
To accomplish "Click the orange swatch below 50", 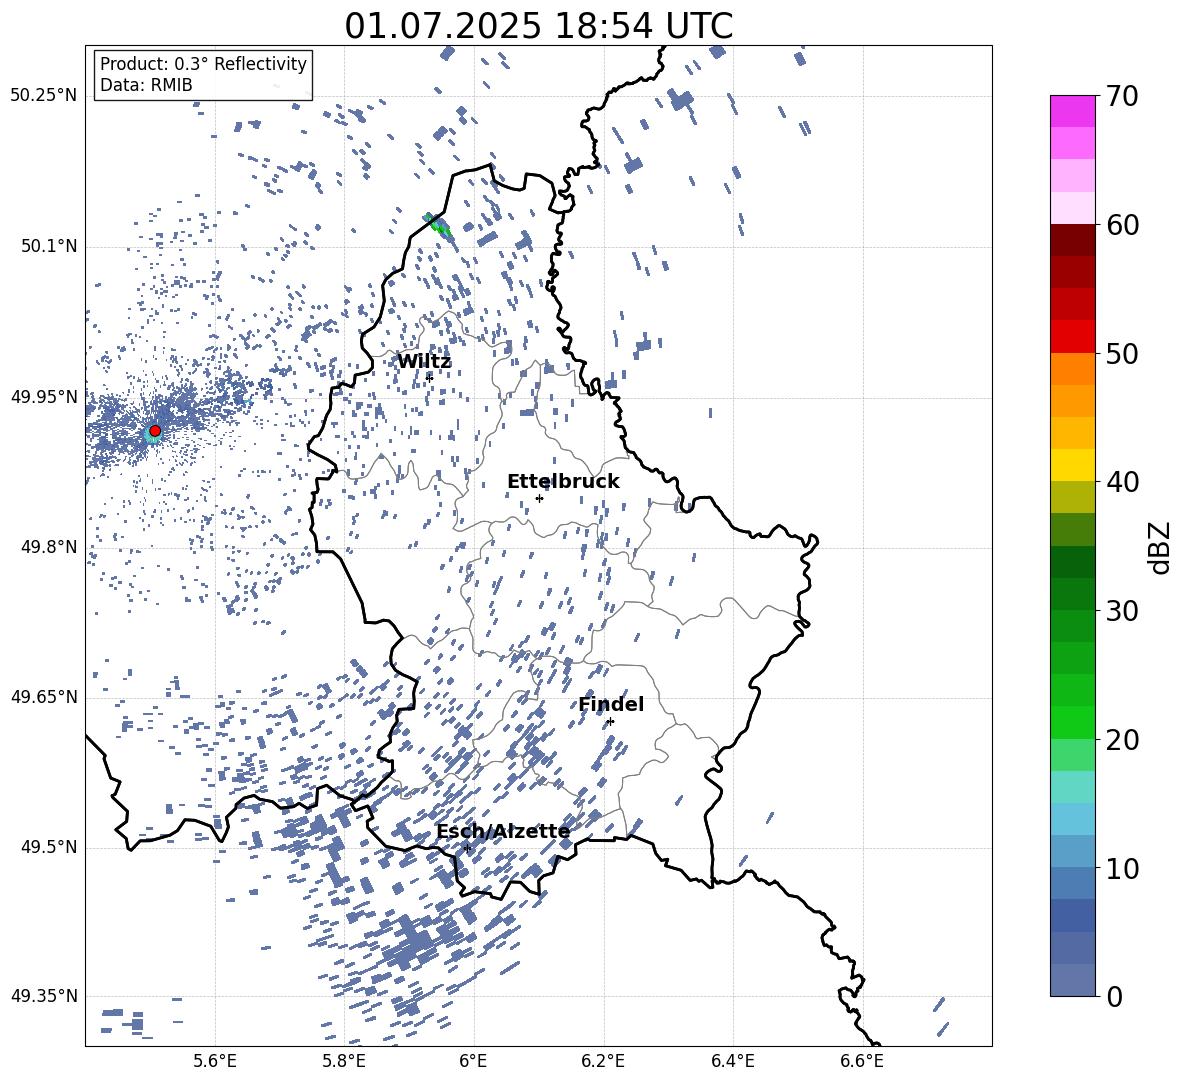I will pyautogui.click(x=1072, y=368).
